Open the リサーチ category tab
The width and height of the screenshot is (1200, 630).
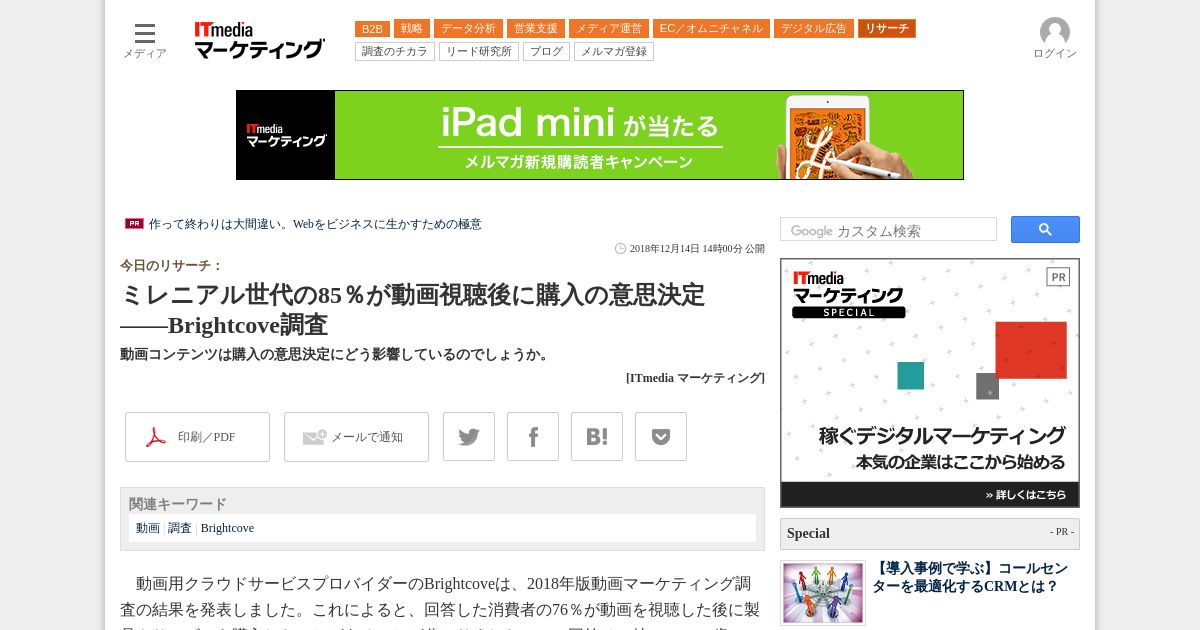(x=887, y=29)
